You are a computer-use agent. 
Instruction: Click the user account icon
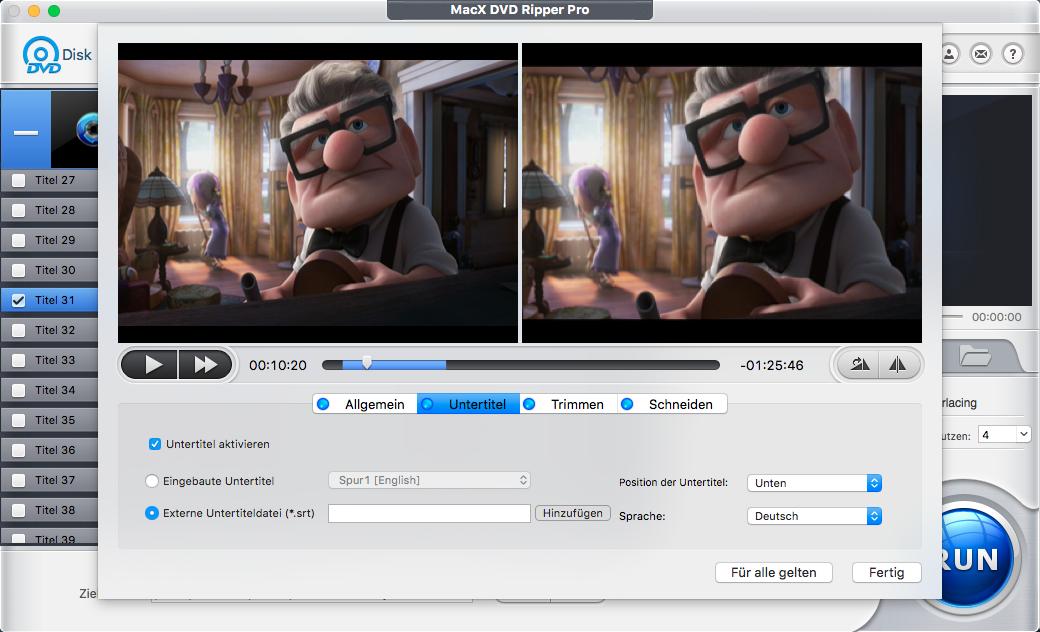[x=950, y=54]
